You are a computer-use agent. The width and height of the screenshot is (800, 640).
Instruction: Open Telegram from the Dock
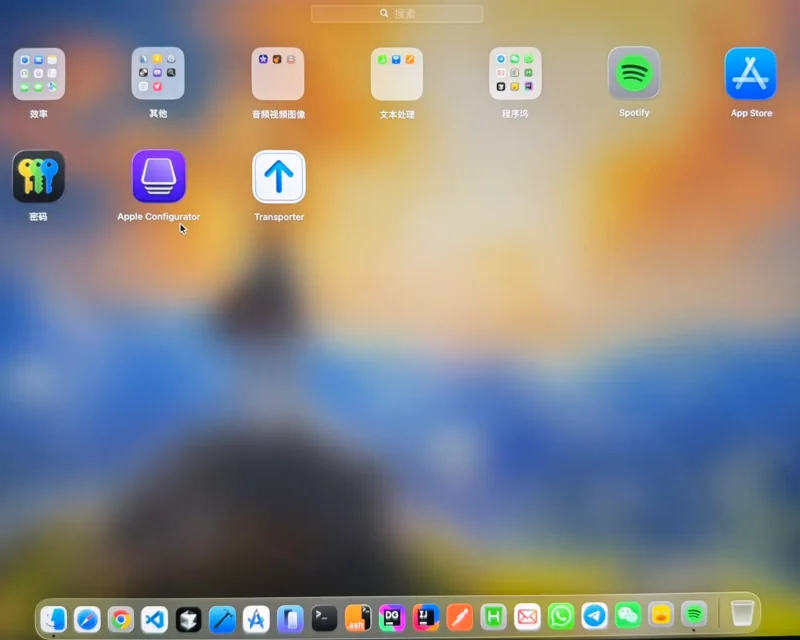594,616
